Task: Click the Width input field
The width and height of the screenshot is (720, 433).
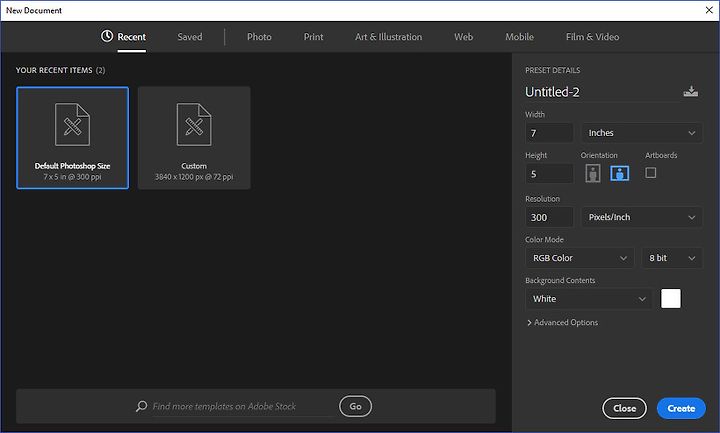Action: (549, 133)
